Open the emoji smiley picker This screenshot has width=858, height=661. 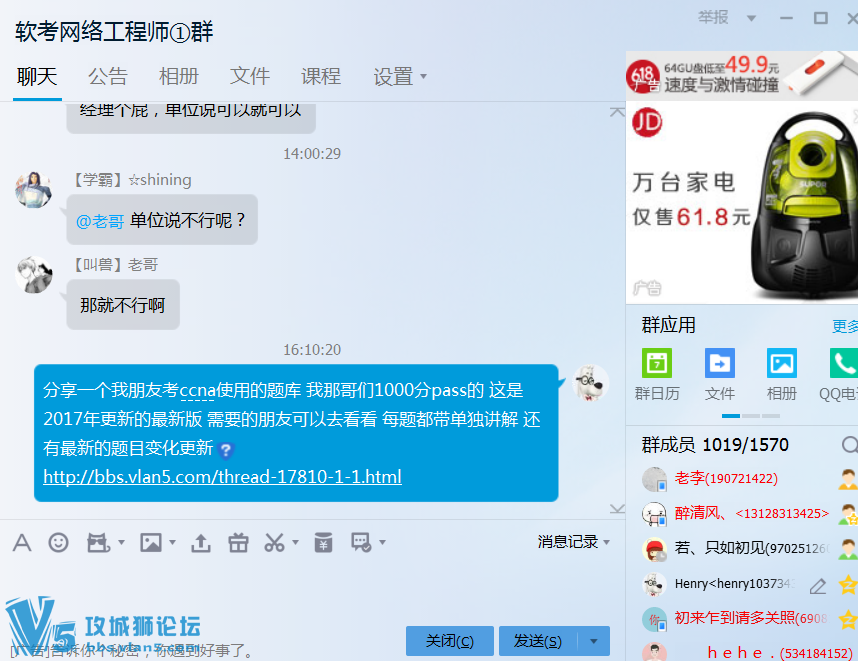59,542
